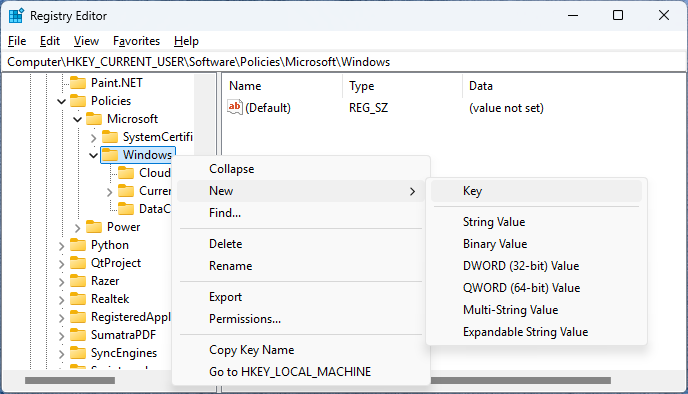Viewport: 688px width, 394px height.
Task: Click the RegisteredAppl folder icon
Action: point(78,316)
